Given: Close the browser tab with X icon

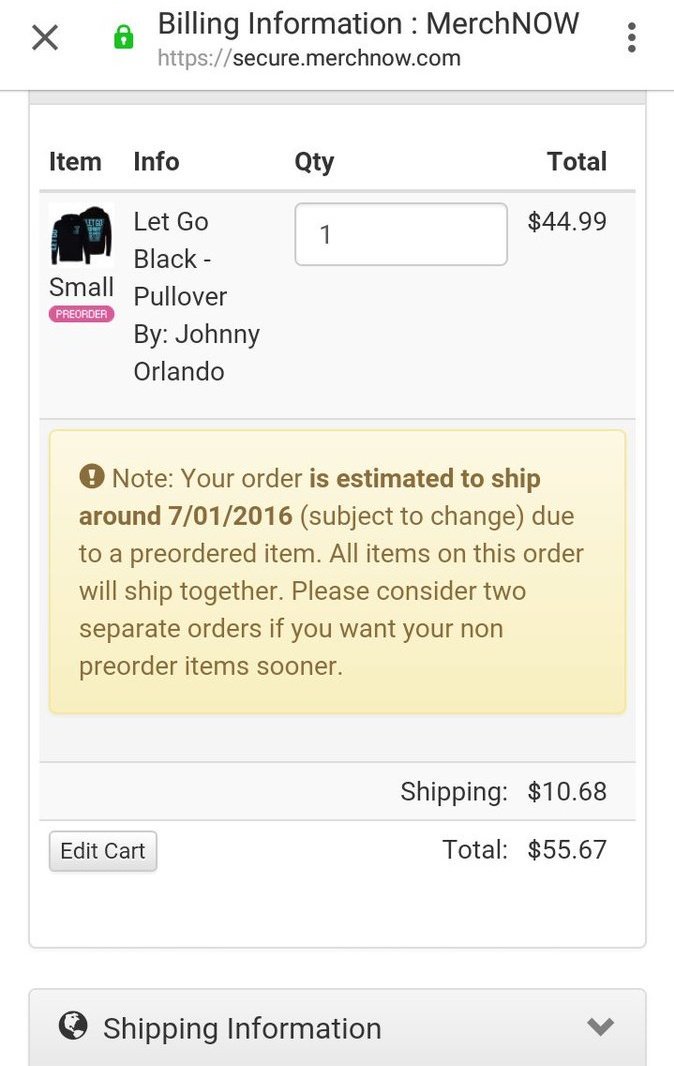Looking at the screenshot, I should tap(45, 37).
